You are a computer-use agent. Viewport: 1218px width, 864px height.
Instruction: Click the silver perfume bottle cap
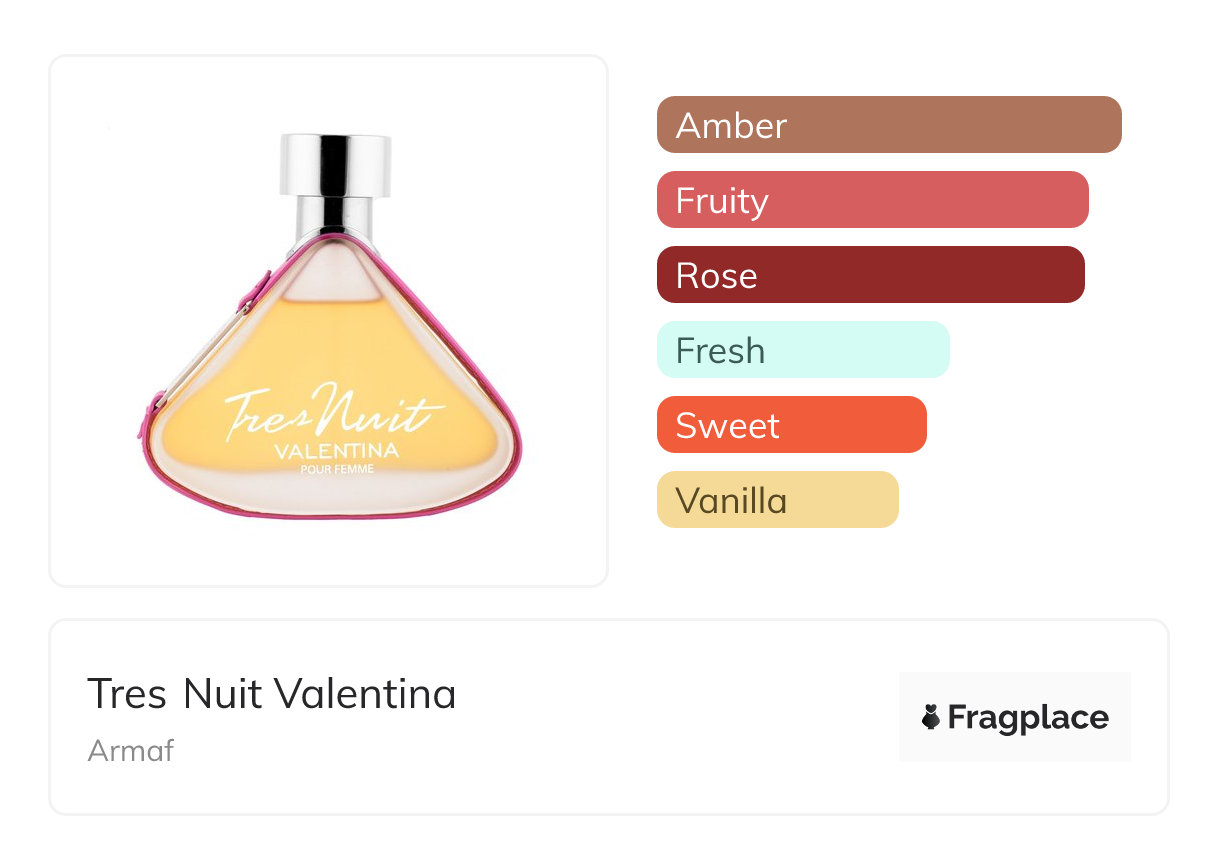(335, 164)
